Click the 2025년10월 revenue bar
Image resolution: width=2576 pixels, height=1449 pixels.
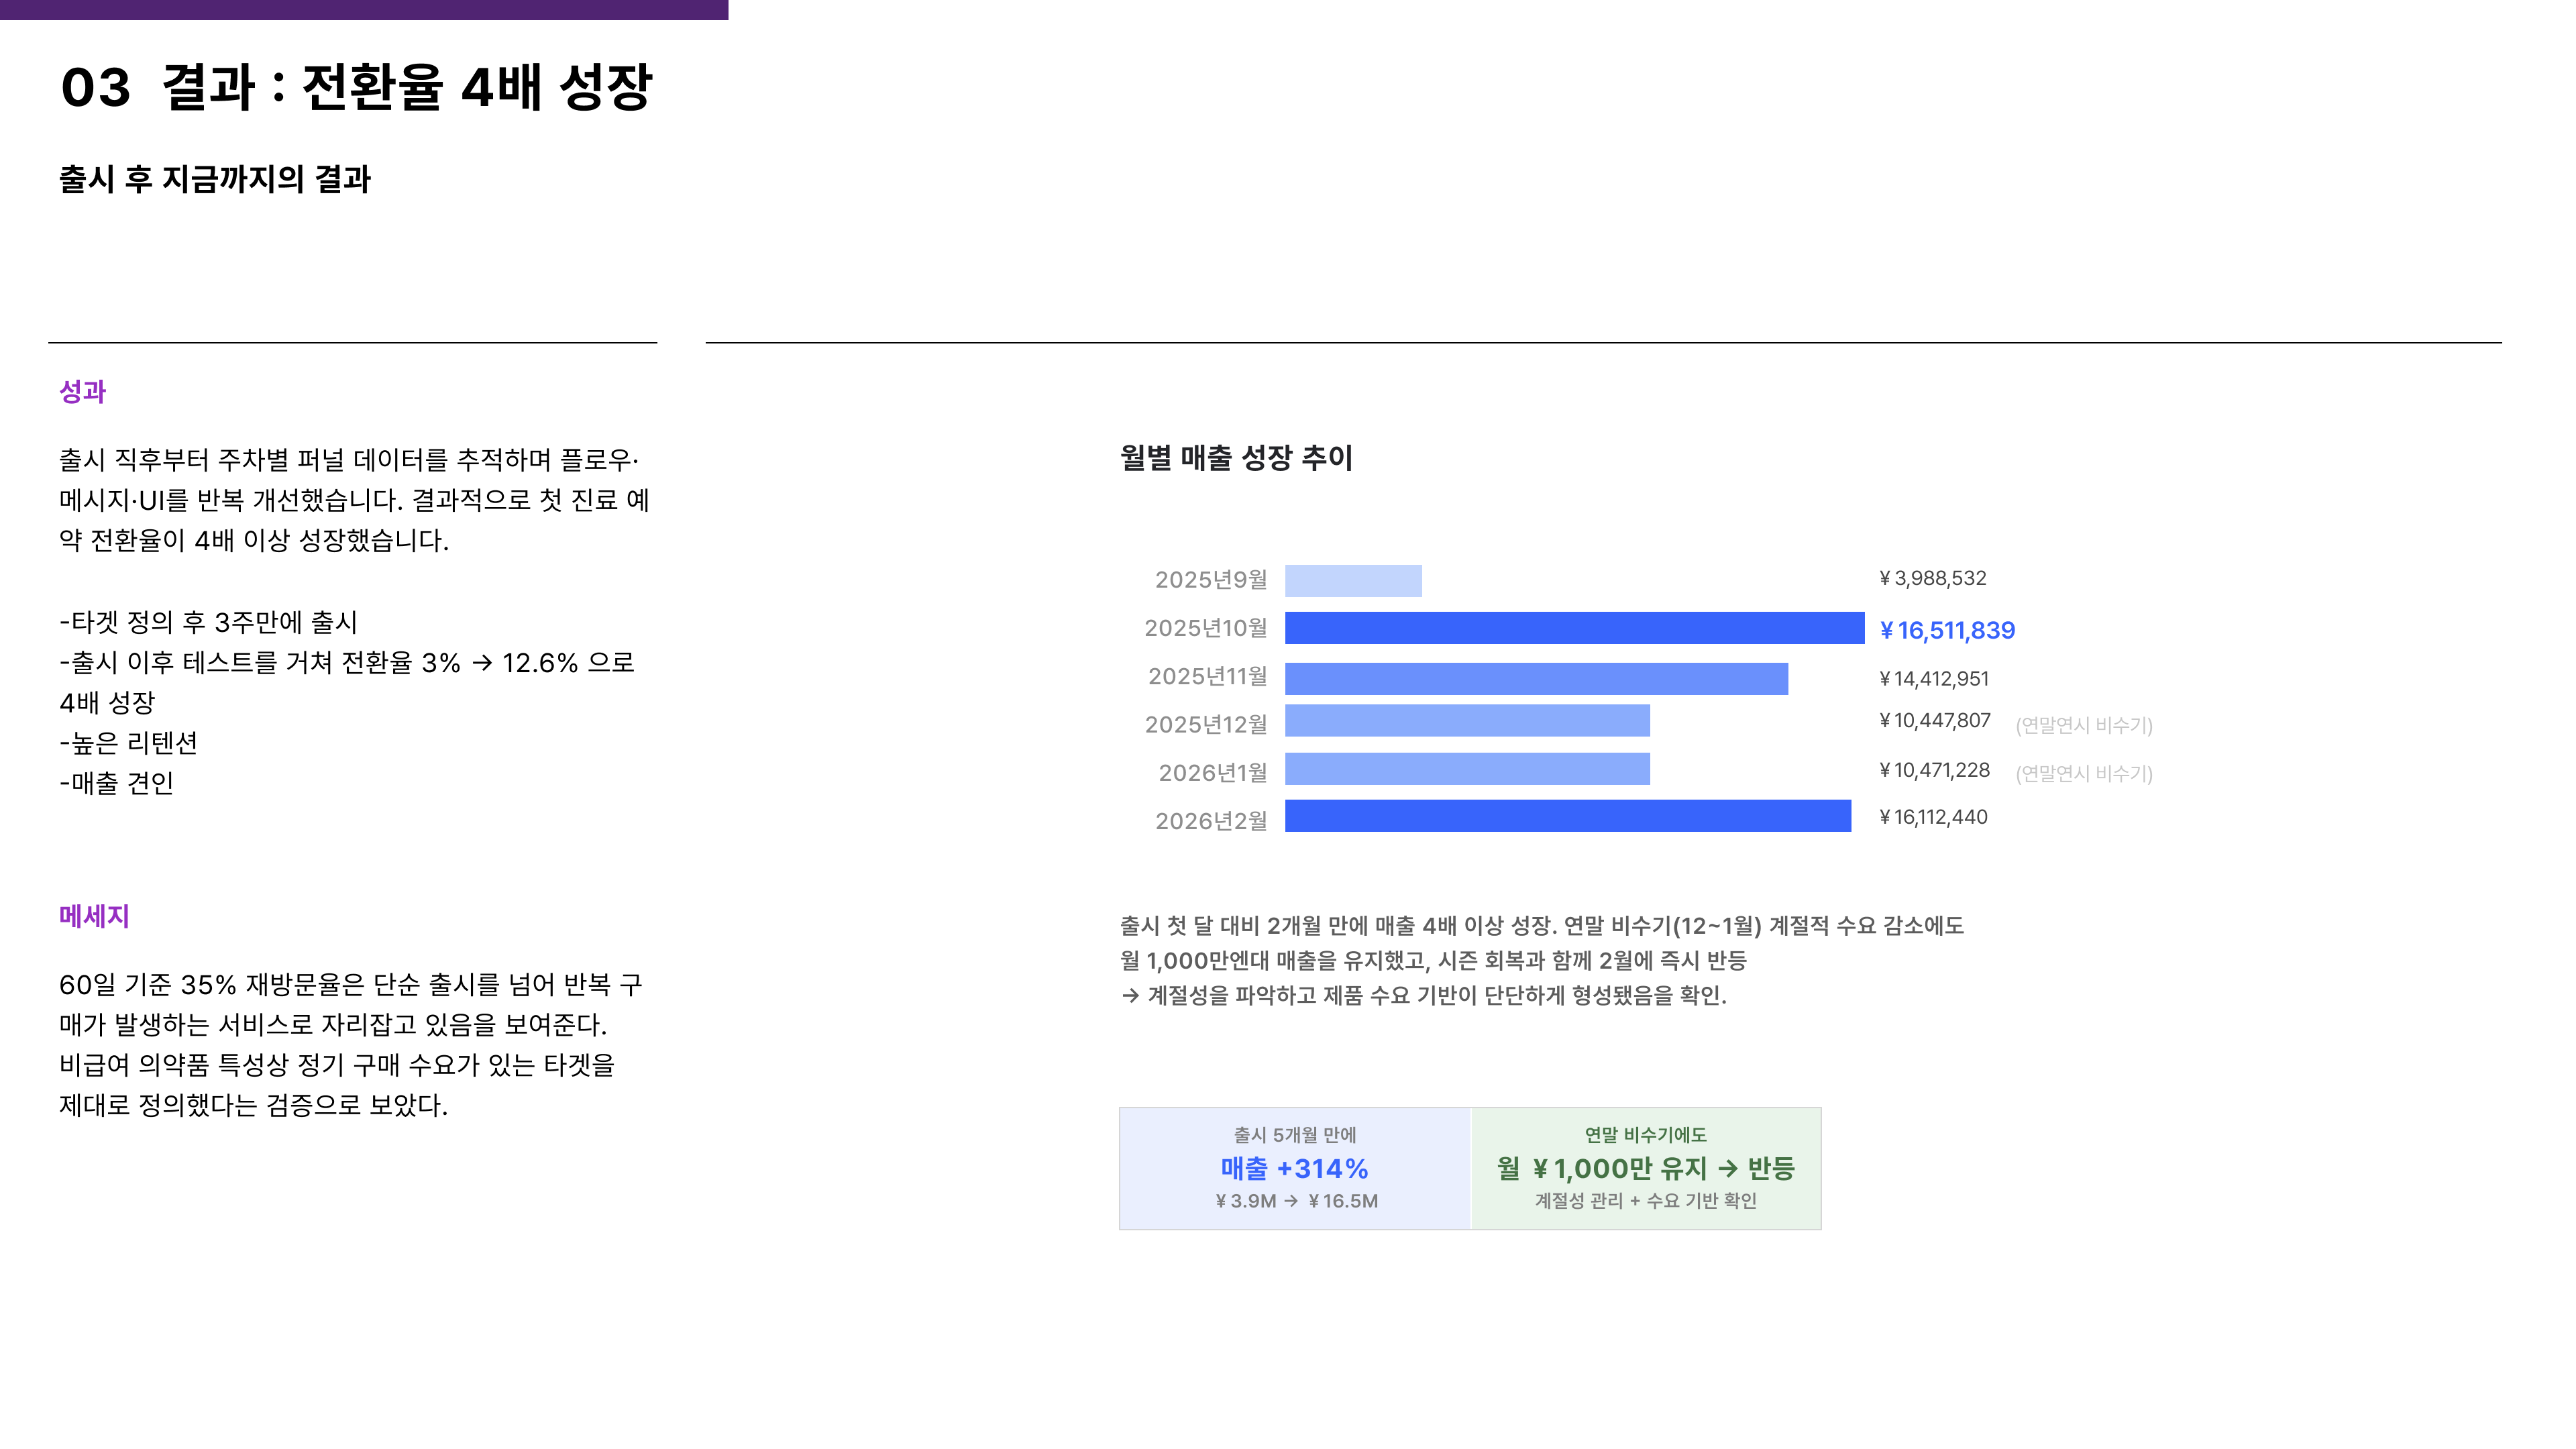coord(1574,628)
